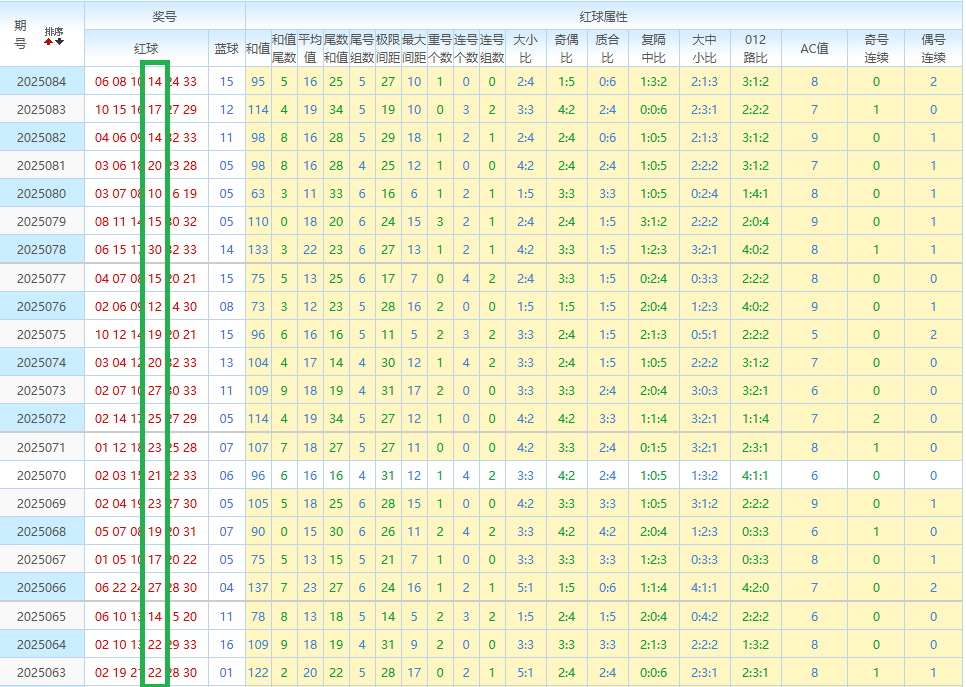Click 复隔中比 3:1:2 in row 2025079

[x=654, y=221]
